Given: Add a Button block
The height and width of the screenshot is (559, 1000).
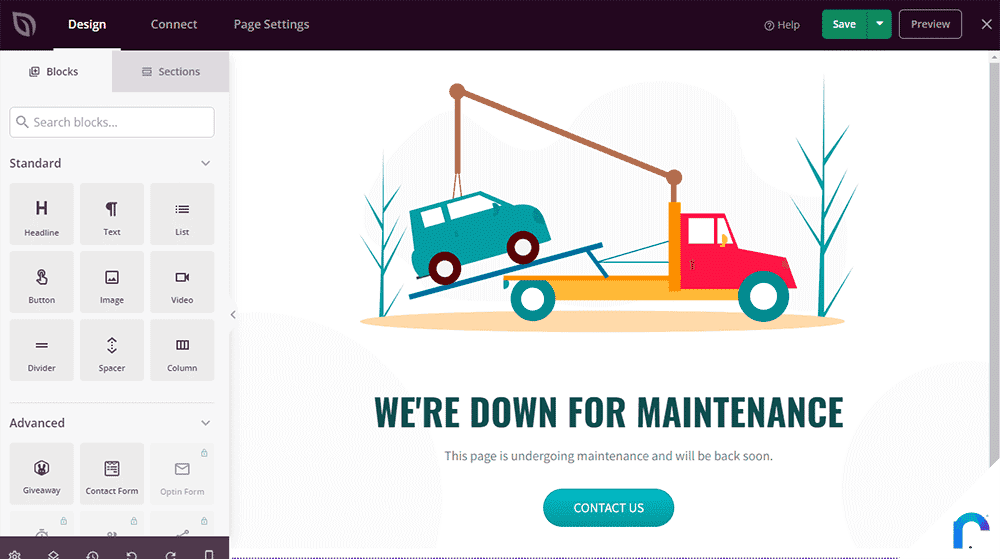Looking at the screenshot, I should (41, 282).
